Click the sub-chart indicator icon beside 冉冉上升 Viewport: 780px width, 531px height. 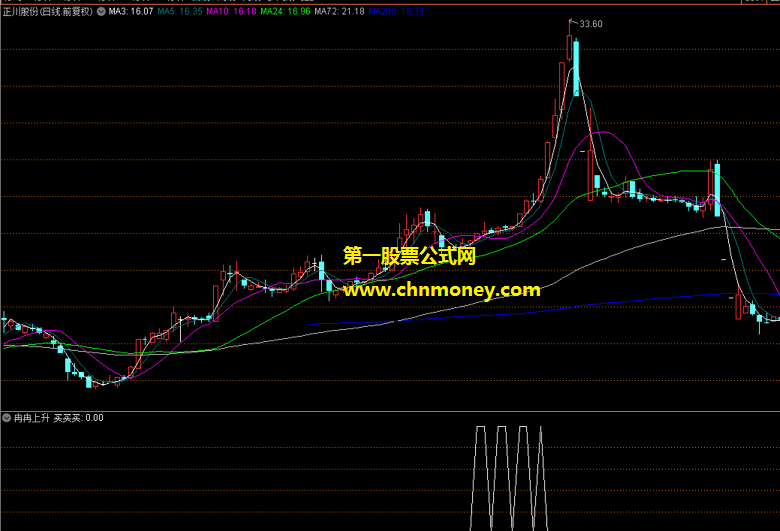point(6,418)
